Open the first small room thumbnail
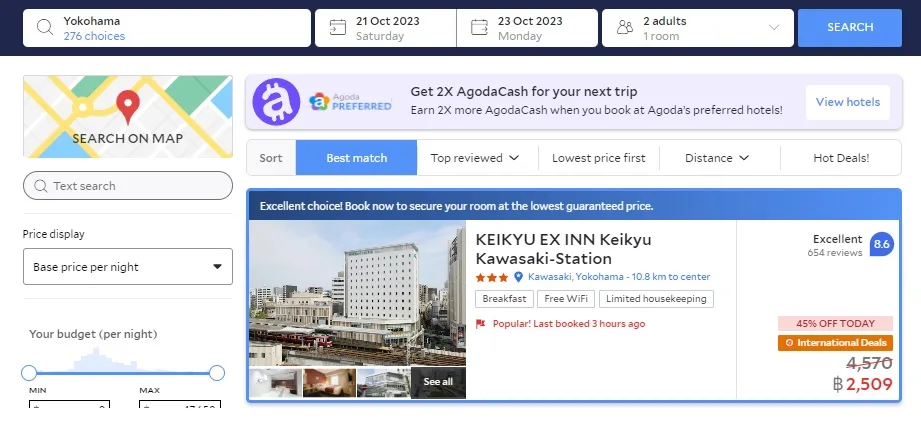The image size is (921, 428). (x=275, y=383)
